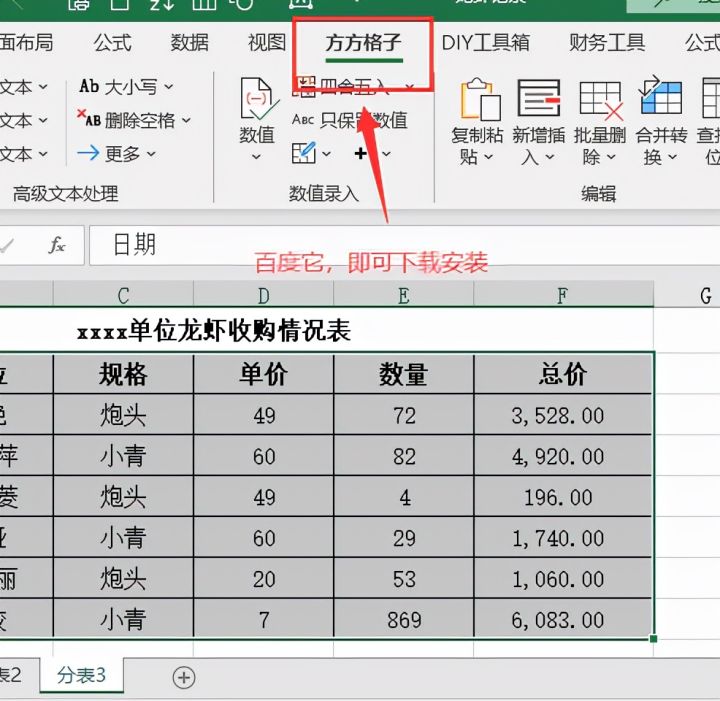Select the cell with 6,083.00
The height and width of the screenshot is (701, 720).
pyautogui.click(x=563, y=618)
